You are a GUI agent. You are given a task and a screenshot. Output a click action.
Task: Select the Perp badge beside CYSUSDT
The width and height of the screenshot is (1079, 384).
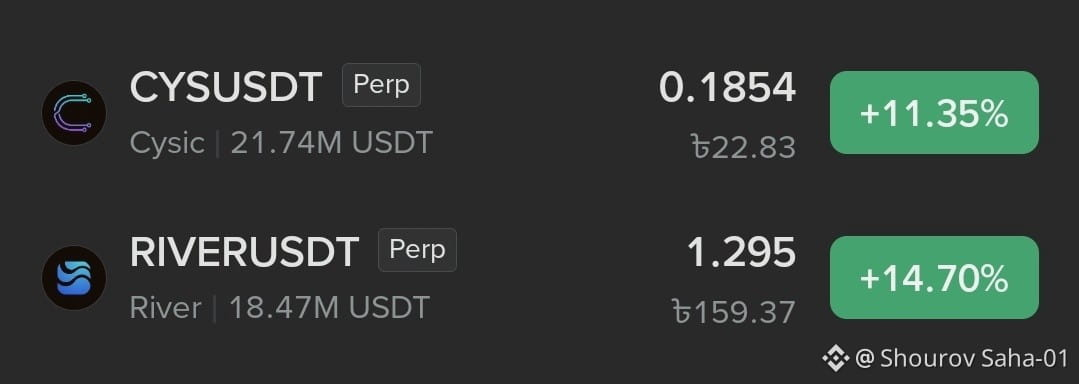[x=381, y=85]
